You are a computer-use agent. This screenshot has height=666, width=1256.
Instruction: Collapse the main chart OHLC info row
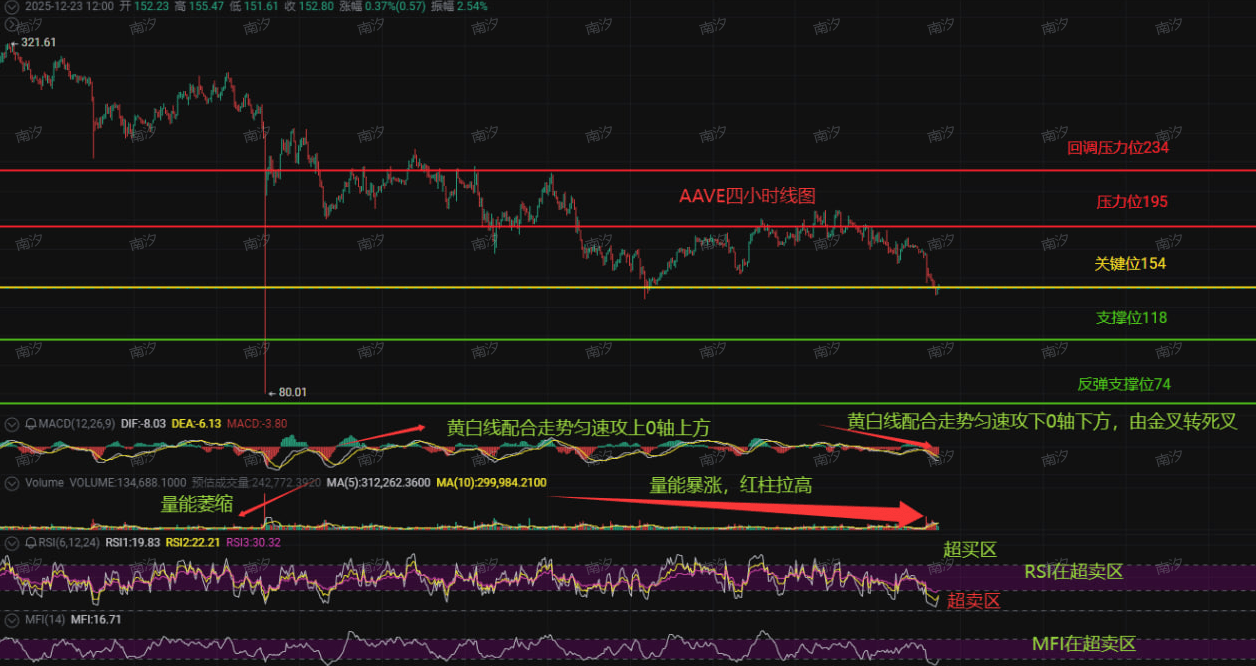(11, 7)
